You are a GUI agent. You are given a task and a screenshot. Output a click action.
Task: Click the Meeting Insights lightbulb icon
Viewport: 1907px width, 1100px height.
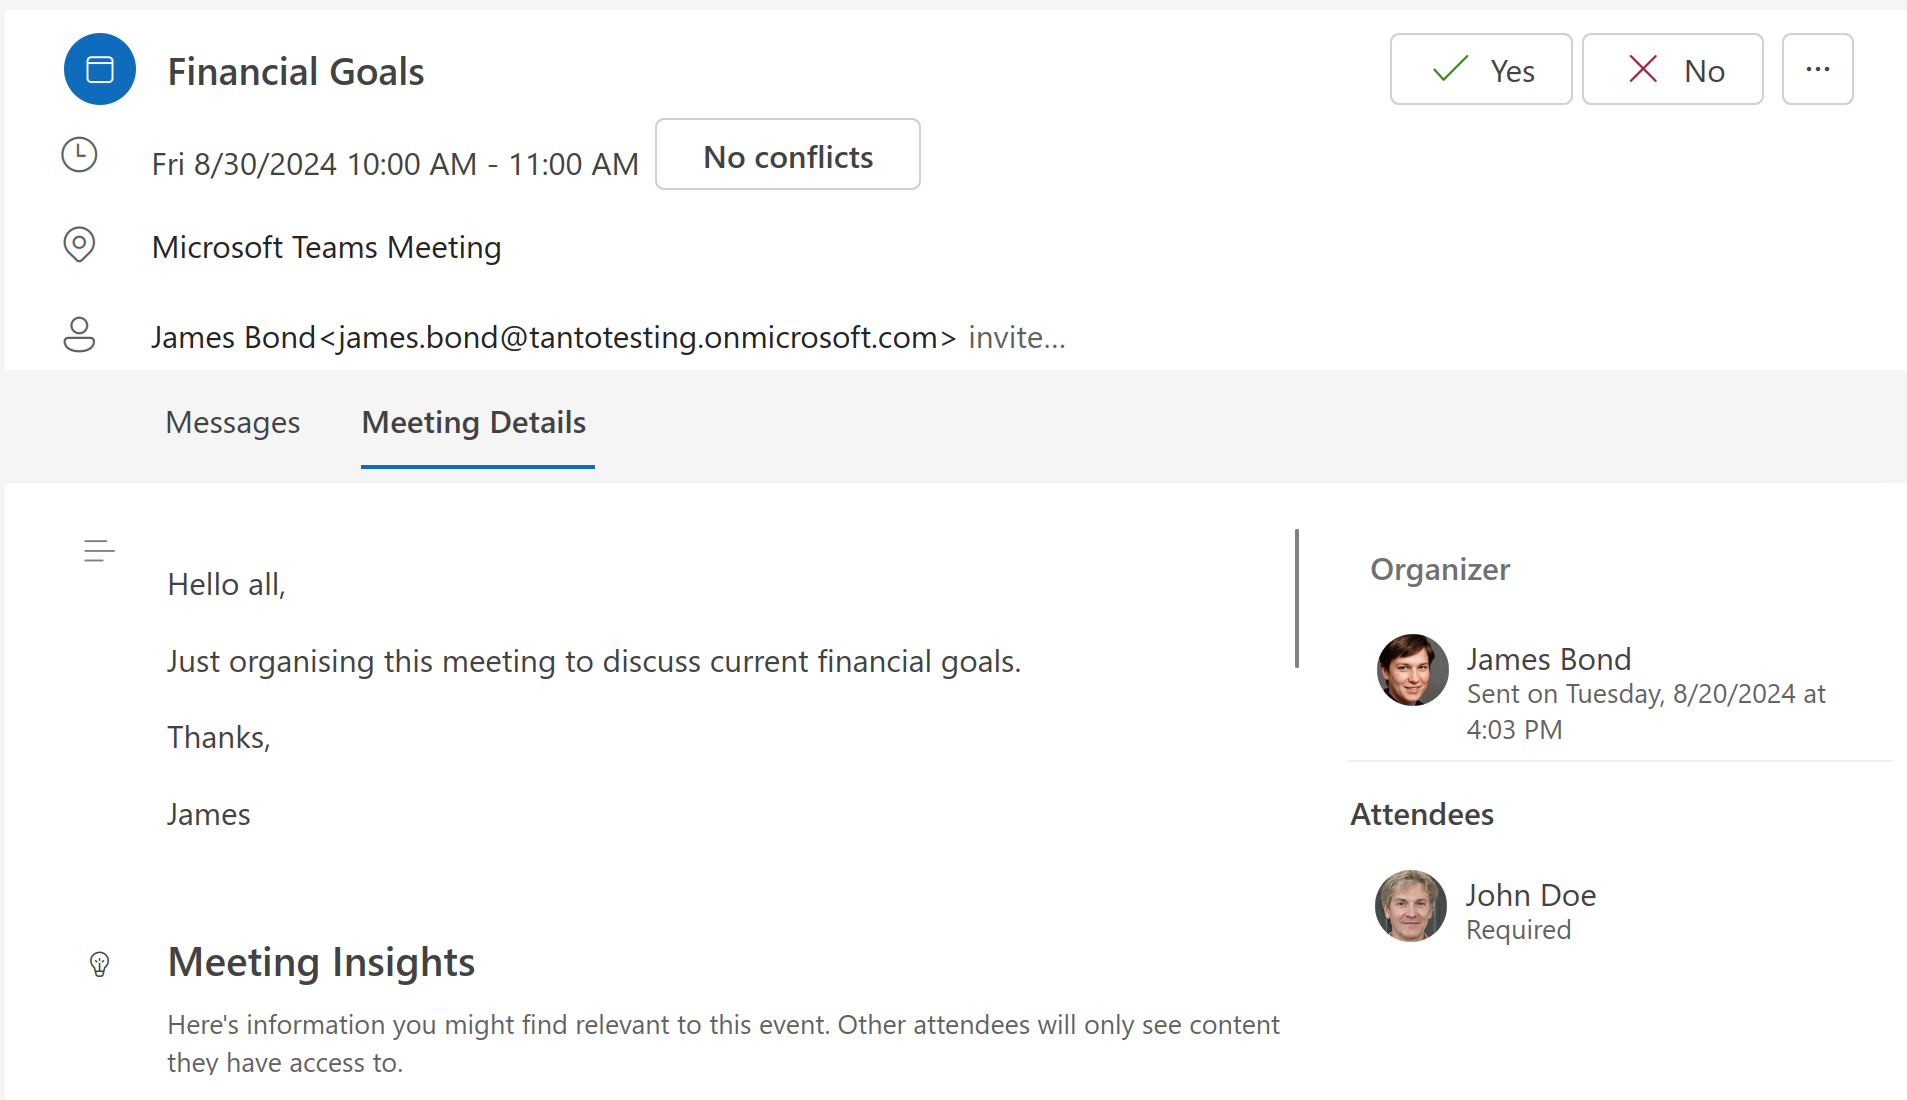99,964
